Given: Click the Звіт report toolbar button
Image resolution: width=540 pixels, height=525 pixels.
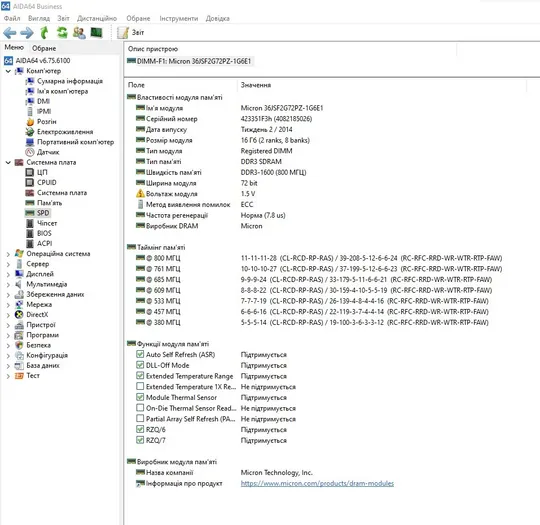Looking at the screenshot, I should (x=131, y=32).
